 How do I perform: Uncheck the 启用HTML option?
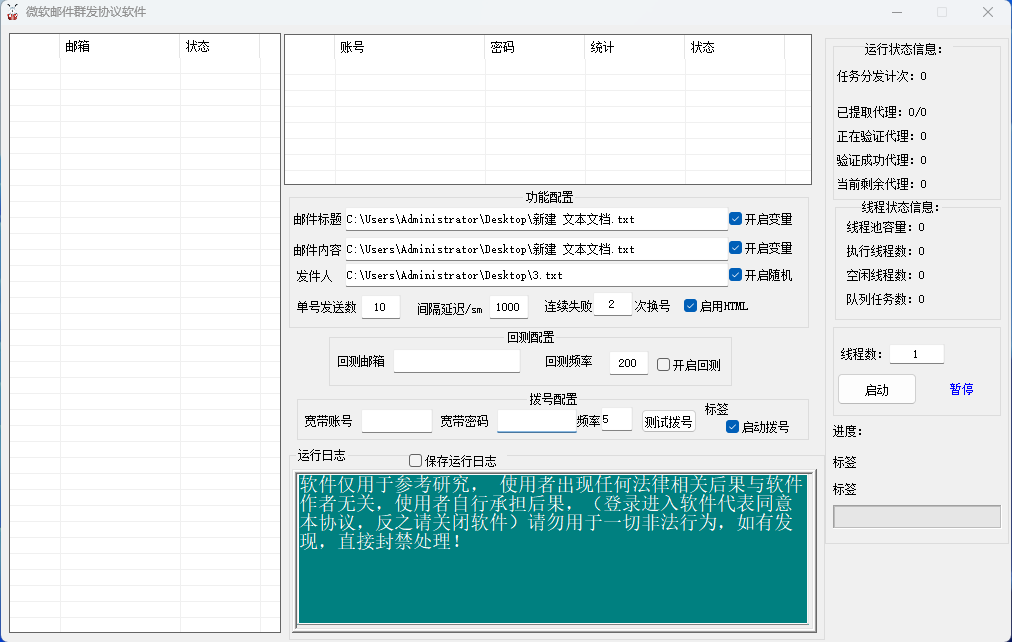pos(690,306)
